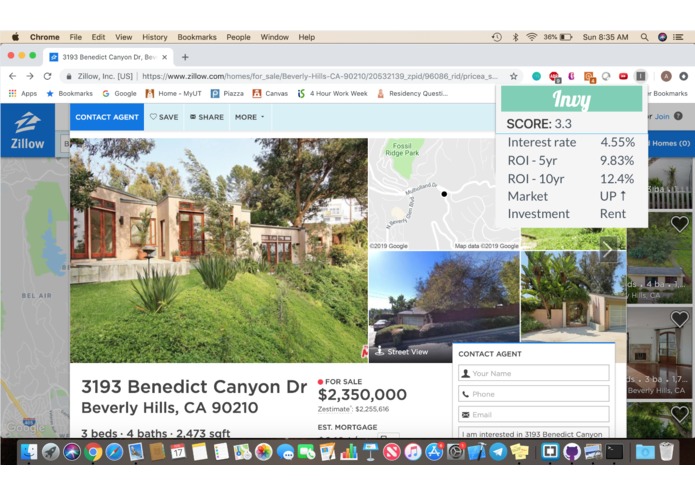The height and width of the screenshot is (494, 695).
Task: Click the browser forward arrow
Action: pyautogui.click(x=30, y=76)
